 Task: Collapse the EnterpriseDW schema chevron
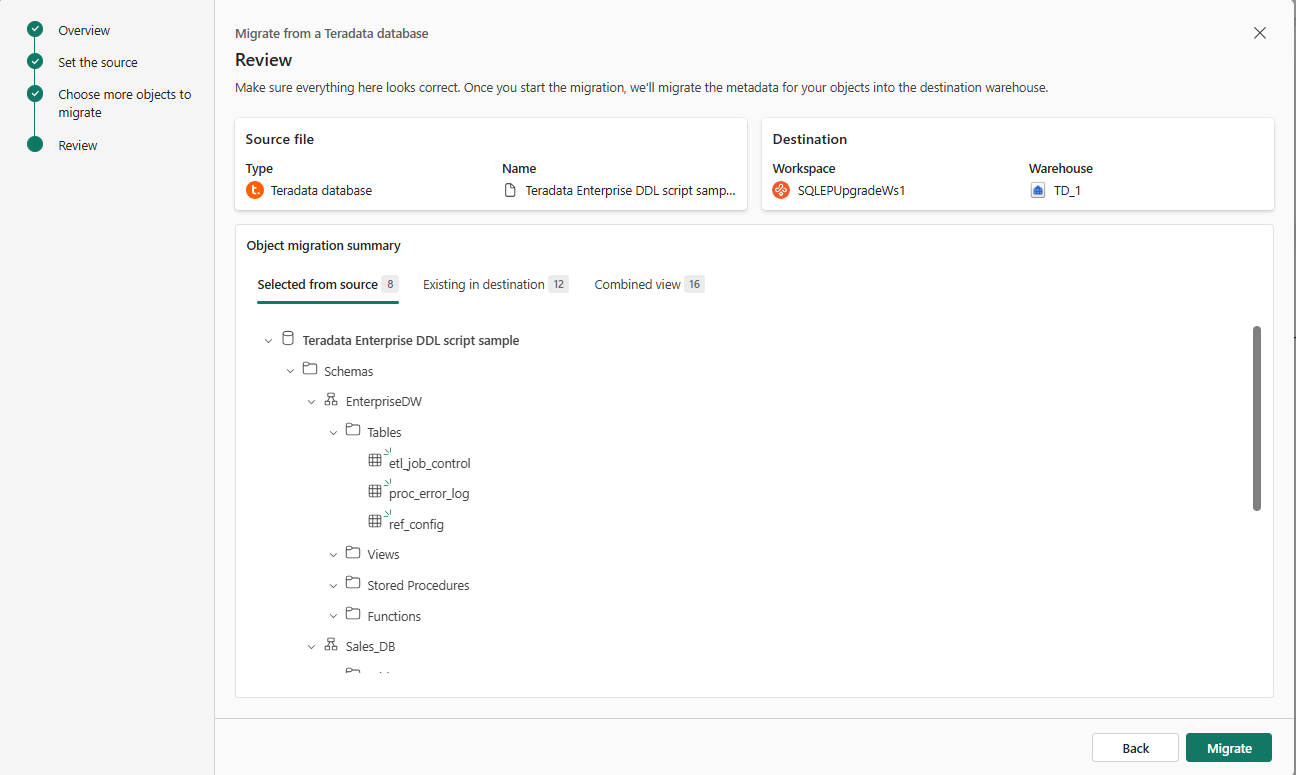312,402
